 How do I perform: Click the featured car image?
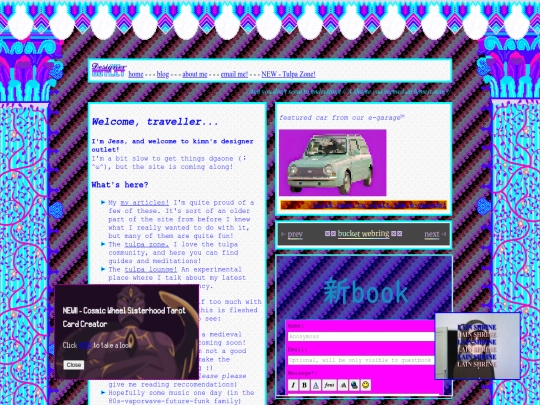point(332,163)
